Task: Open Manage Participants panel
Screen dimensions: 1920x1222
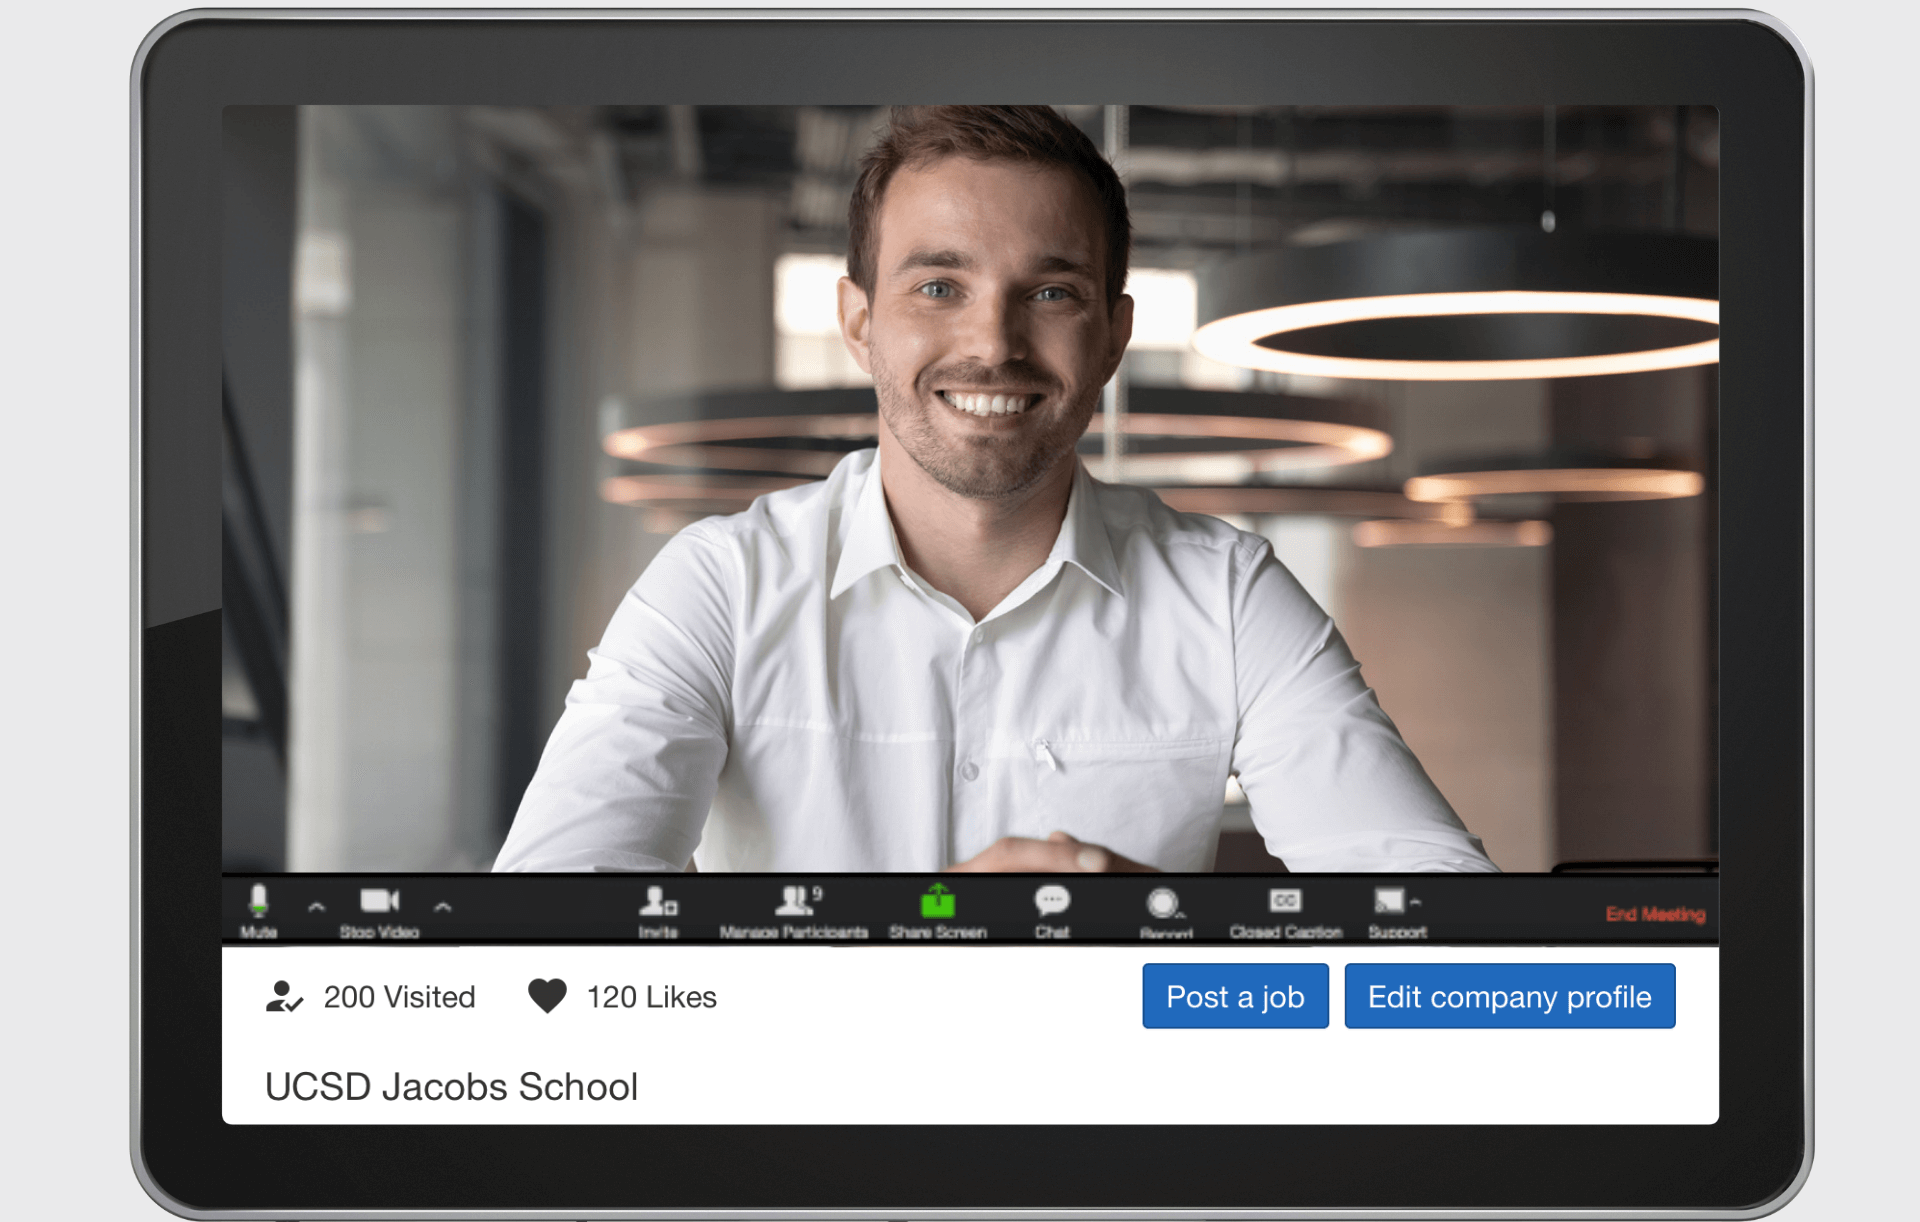Action: [x=794, y=903]
